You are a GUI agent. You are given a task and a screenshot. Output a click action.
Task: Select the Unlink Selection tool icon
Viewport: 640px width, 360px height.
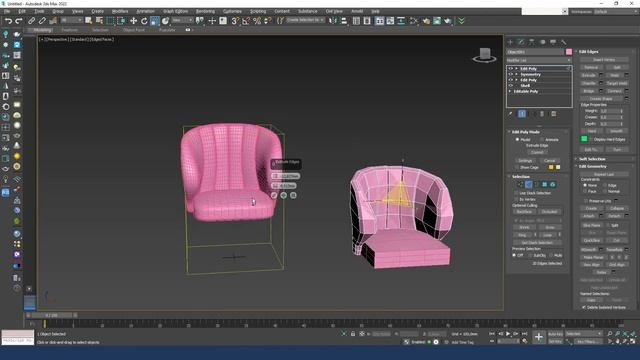(42, 21)
